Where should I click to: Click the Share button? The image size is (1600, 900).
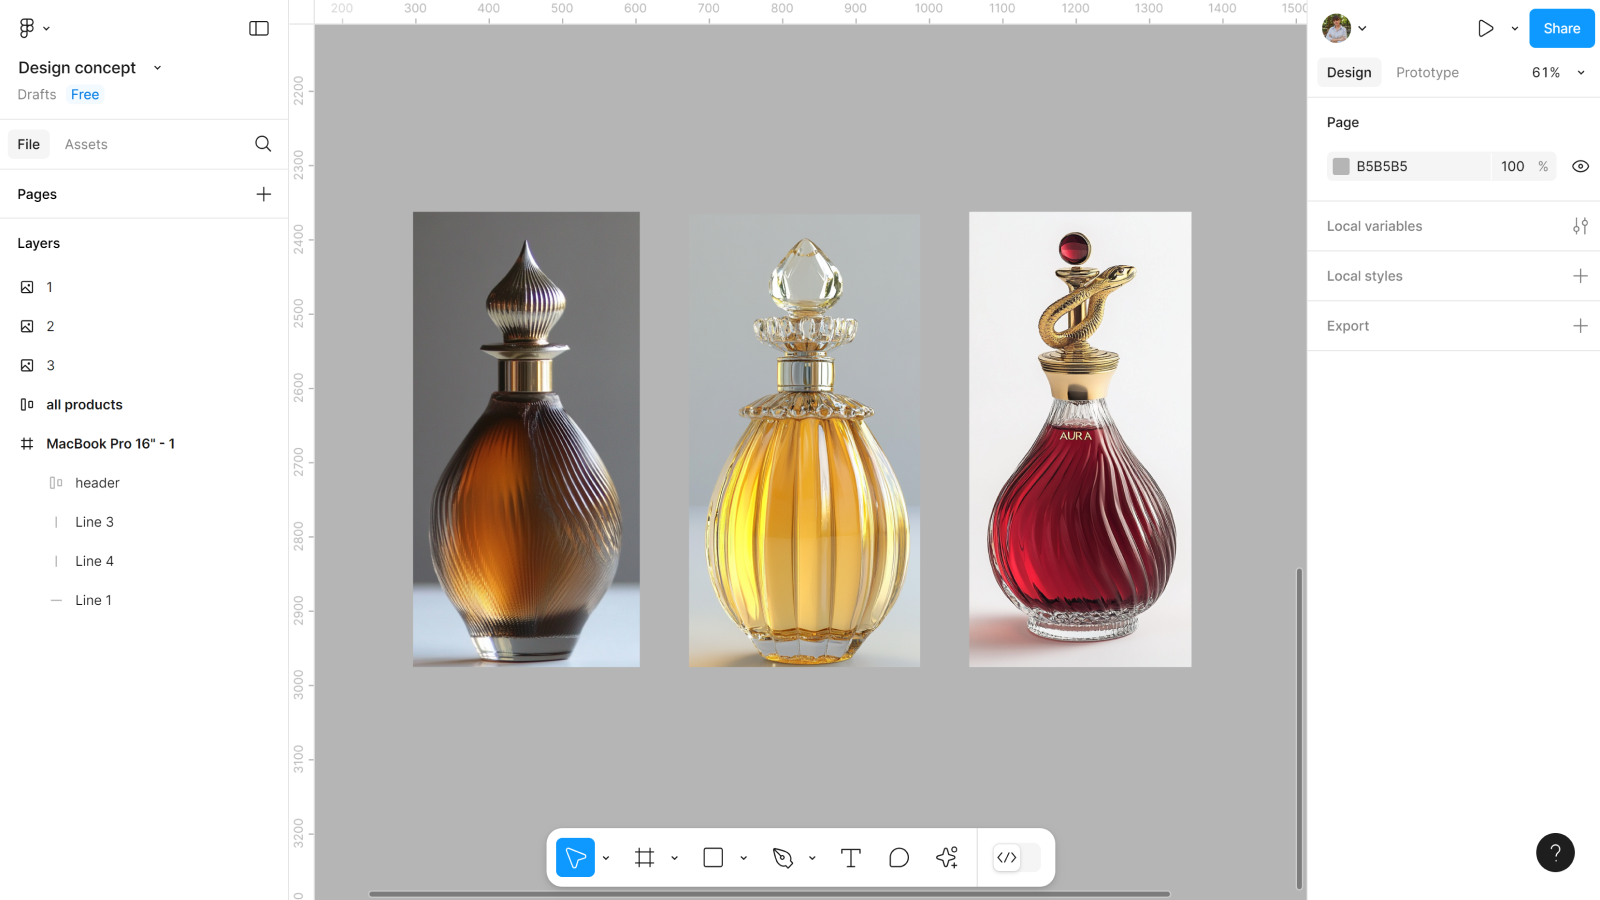point(1561,28)
